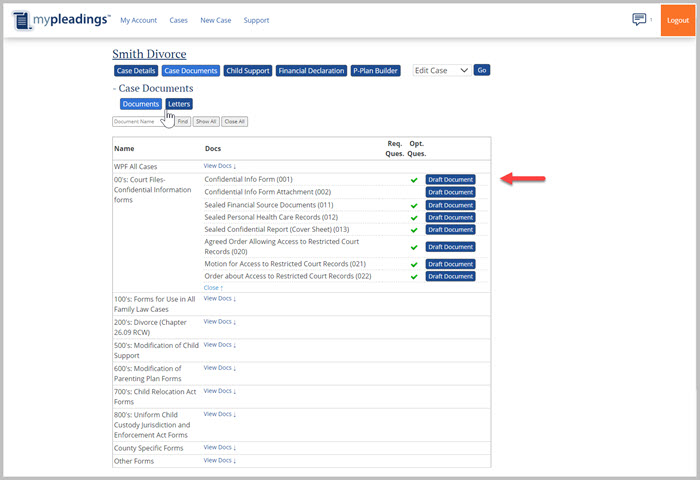Switch to the Letters tab
The image size is (700, 480).
tap(179, 104)
